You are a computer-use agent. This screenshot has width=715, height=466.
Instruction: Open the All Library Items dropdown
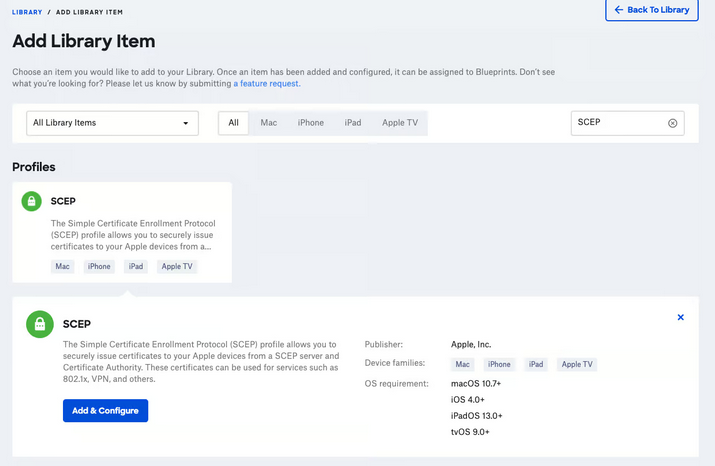111,123
